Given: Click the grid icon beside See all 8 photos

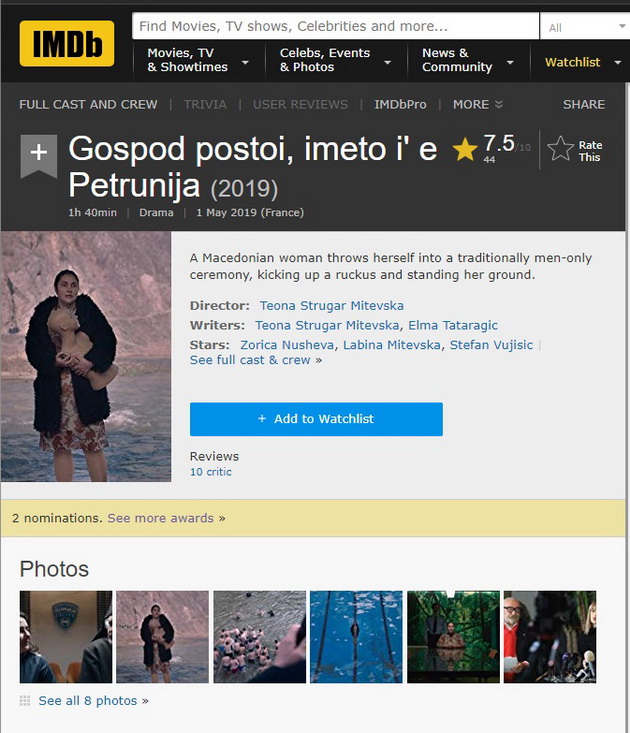Looking at the screenshot, I should (x=25, y=700).
